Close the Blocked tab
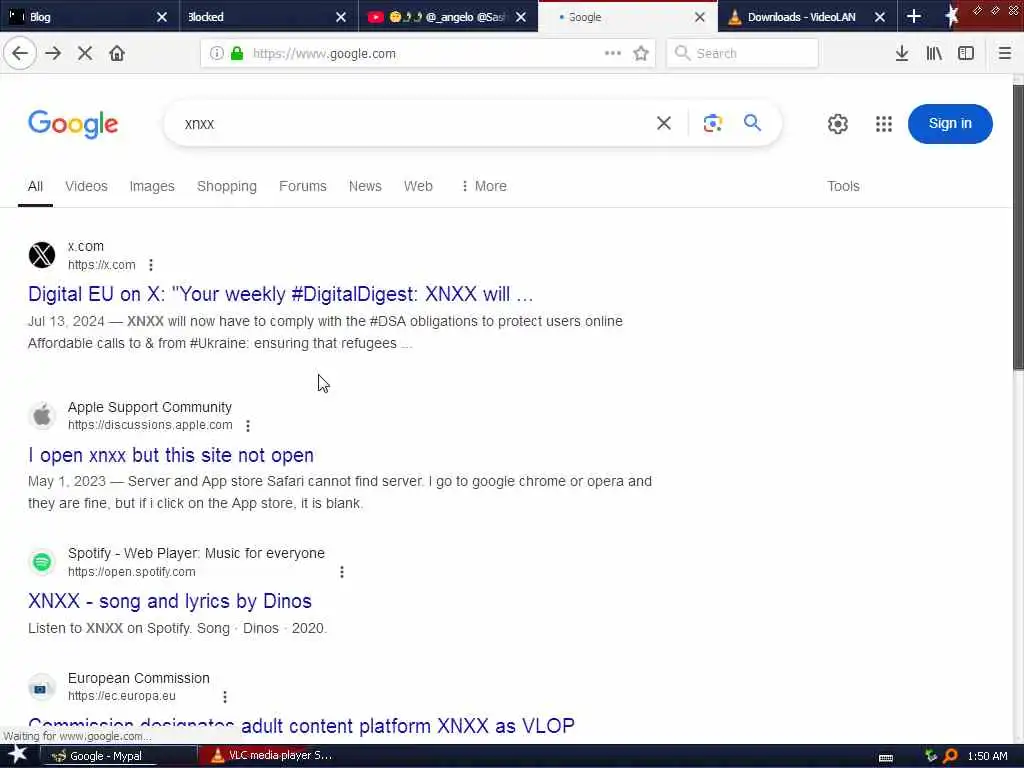The height and width of the screenshot is (768, 1024). point(341,17)
